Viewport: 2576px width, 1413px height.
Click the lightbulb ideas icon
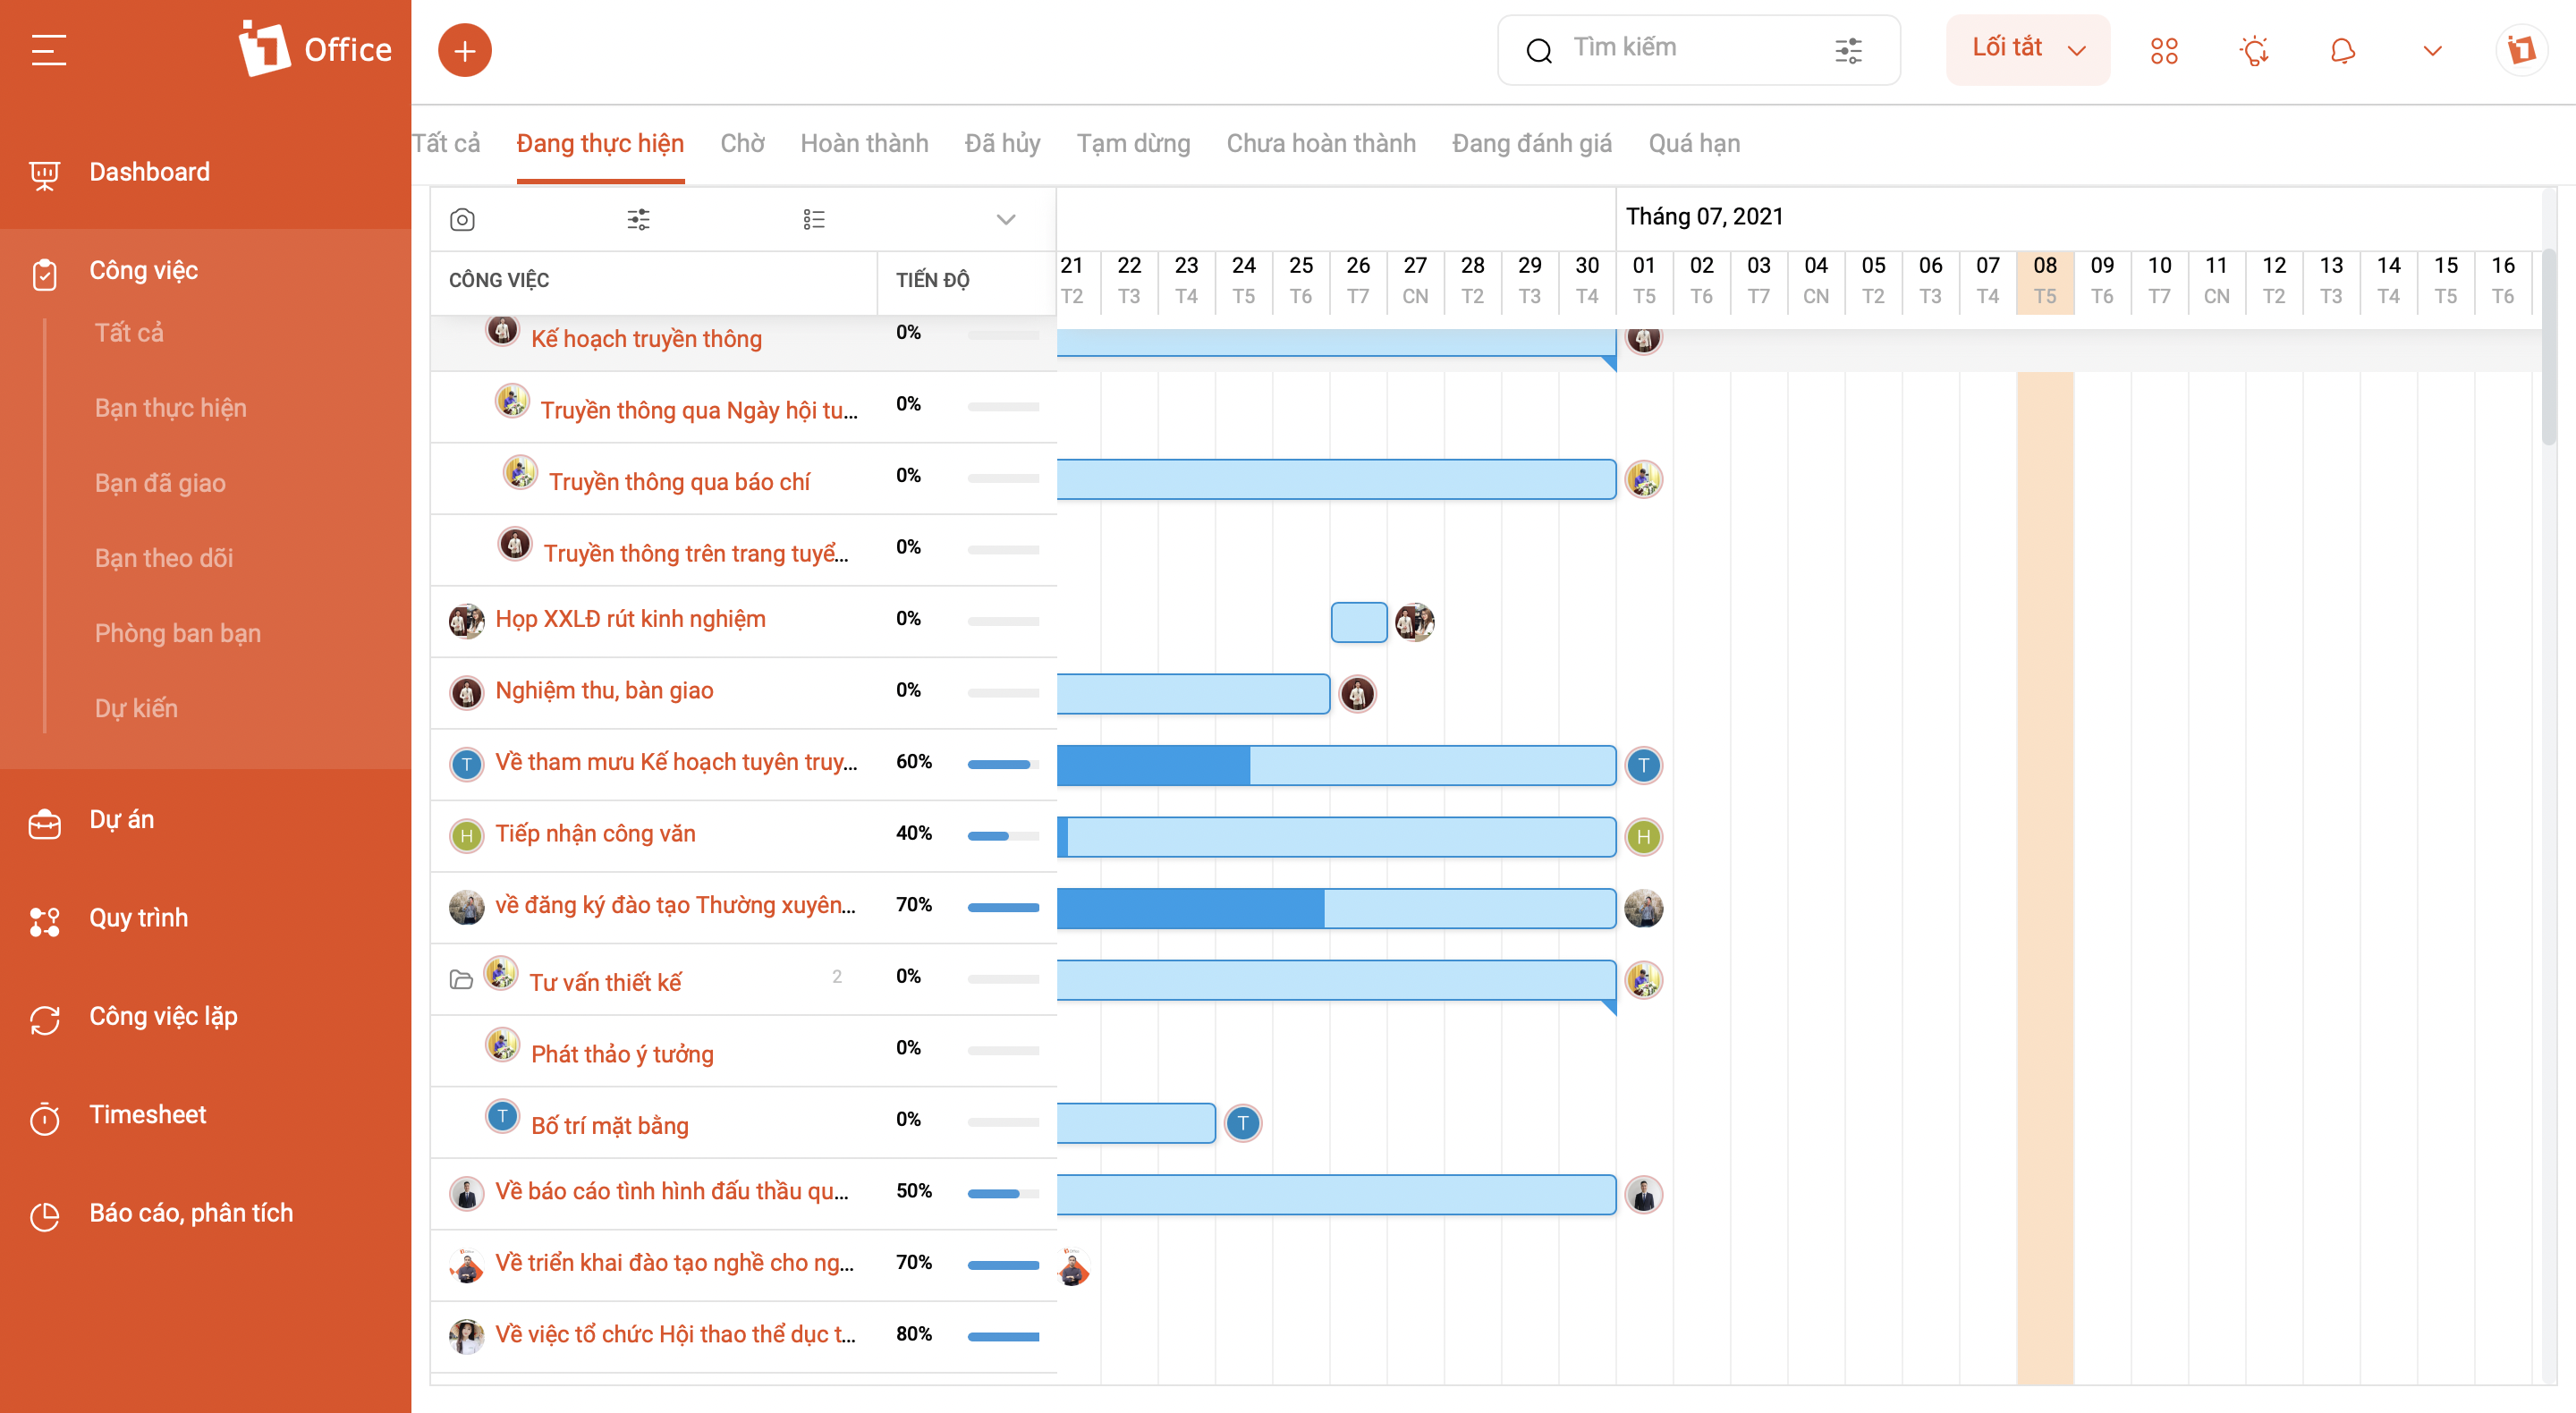pyautogui.click(x=2254, y=50)
